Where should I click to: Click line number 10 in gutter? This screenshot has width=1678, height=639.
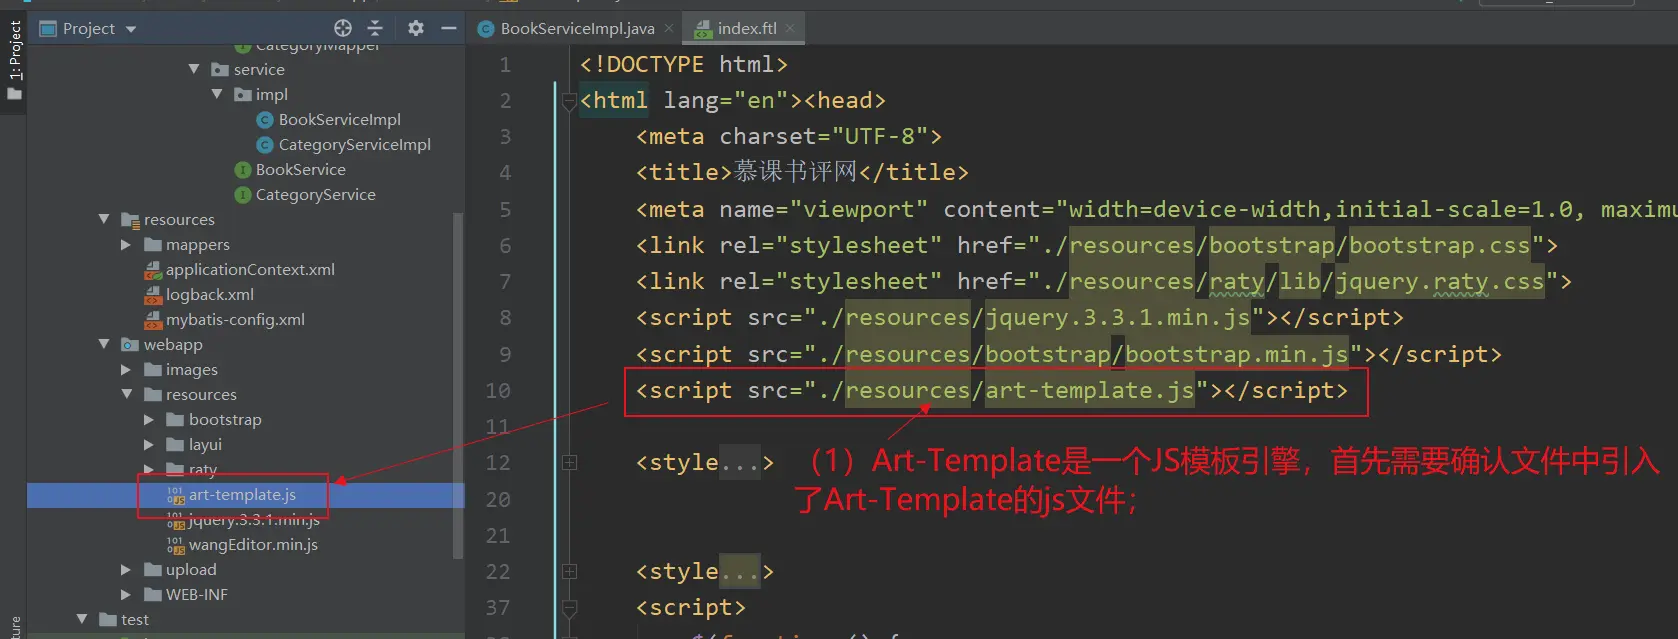498,390
